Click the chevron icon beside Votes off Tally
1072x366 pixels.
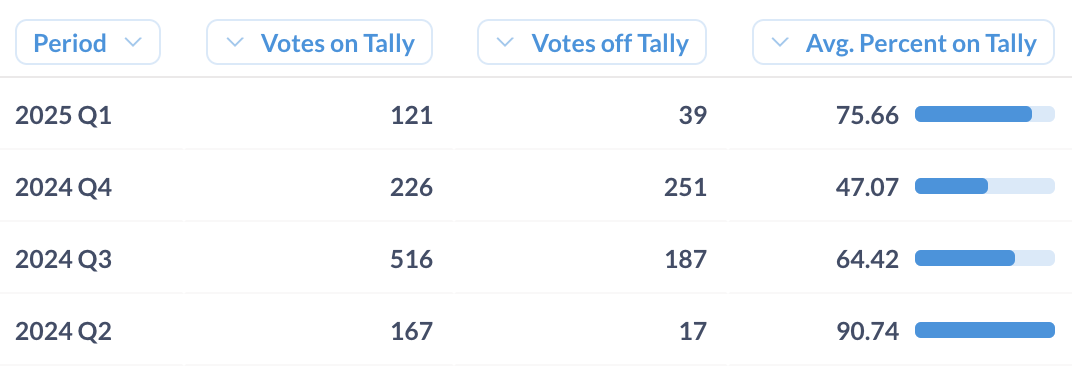(505, 42)
